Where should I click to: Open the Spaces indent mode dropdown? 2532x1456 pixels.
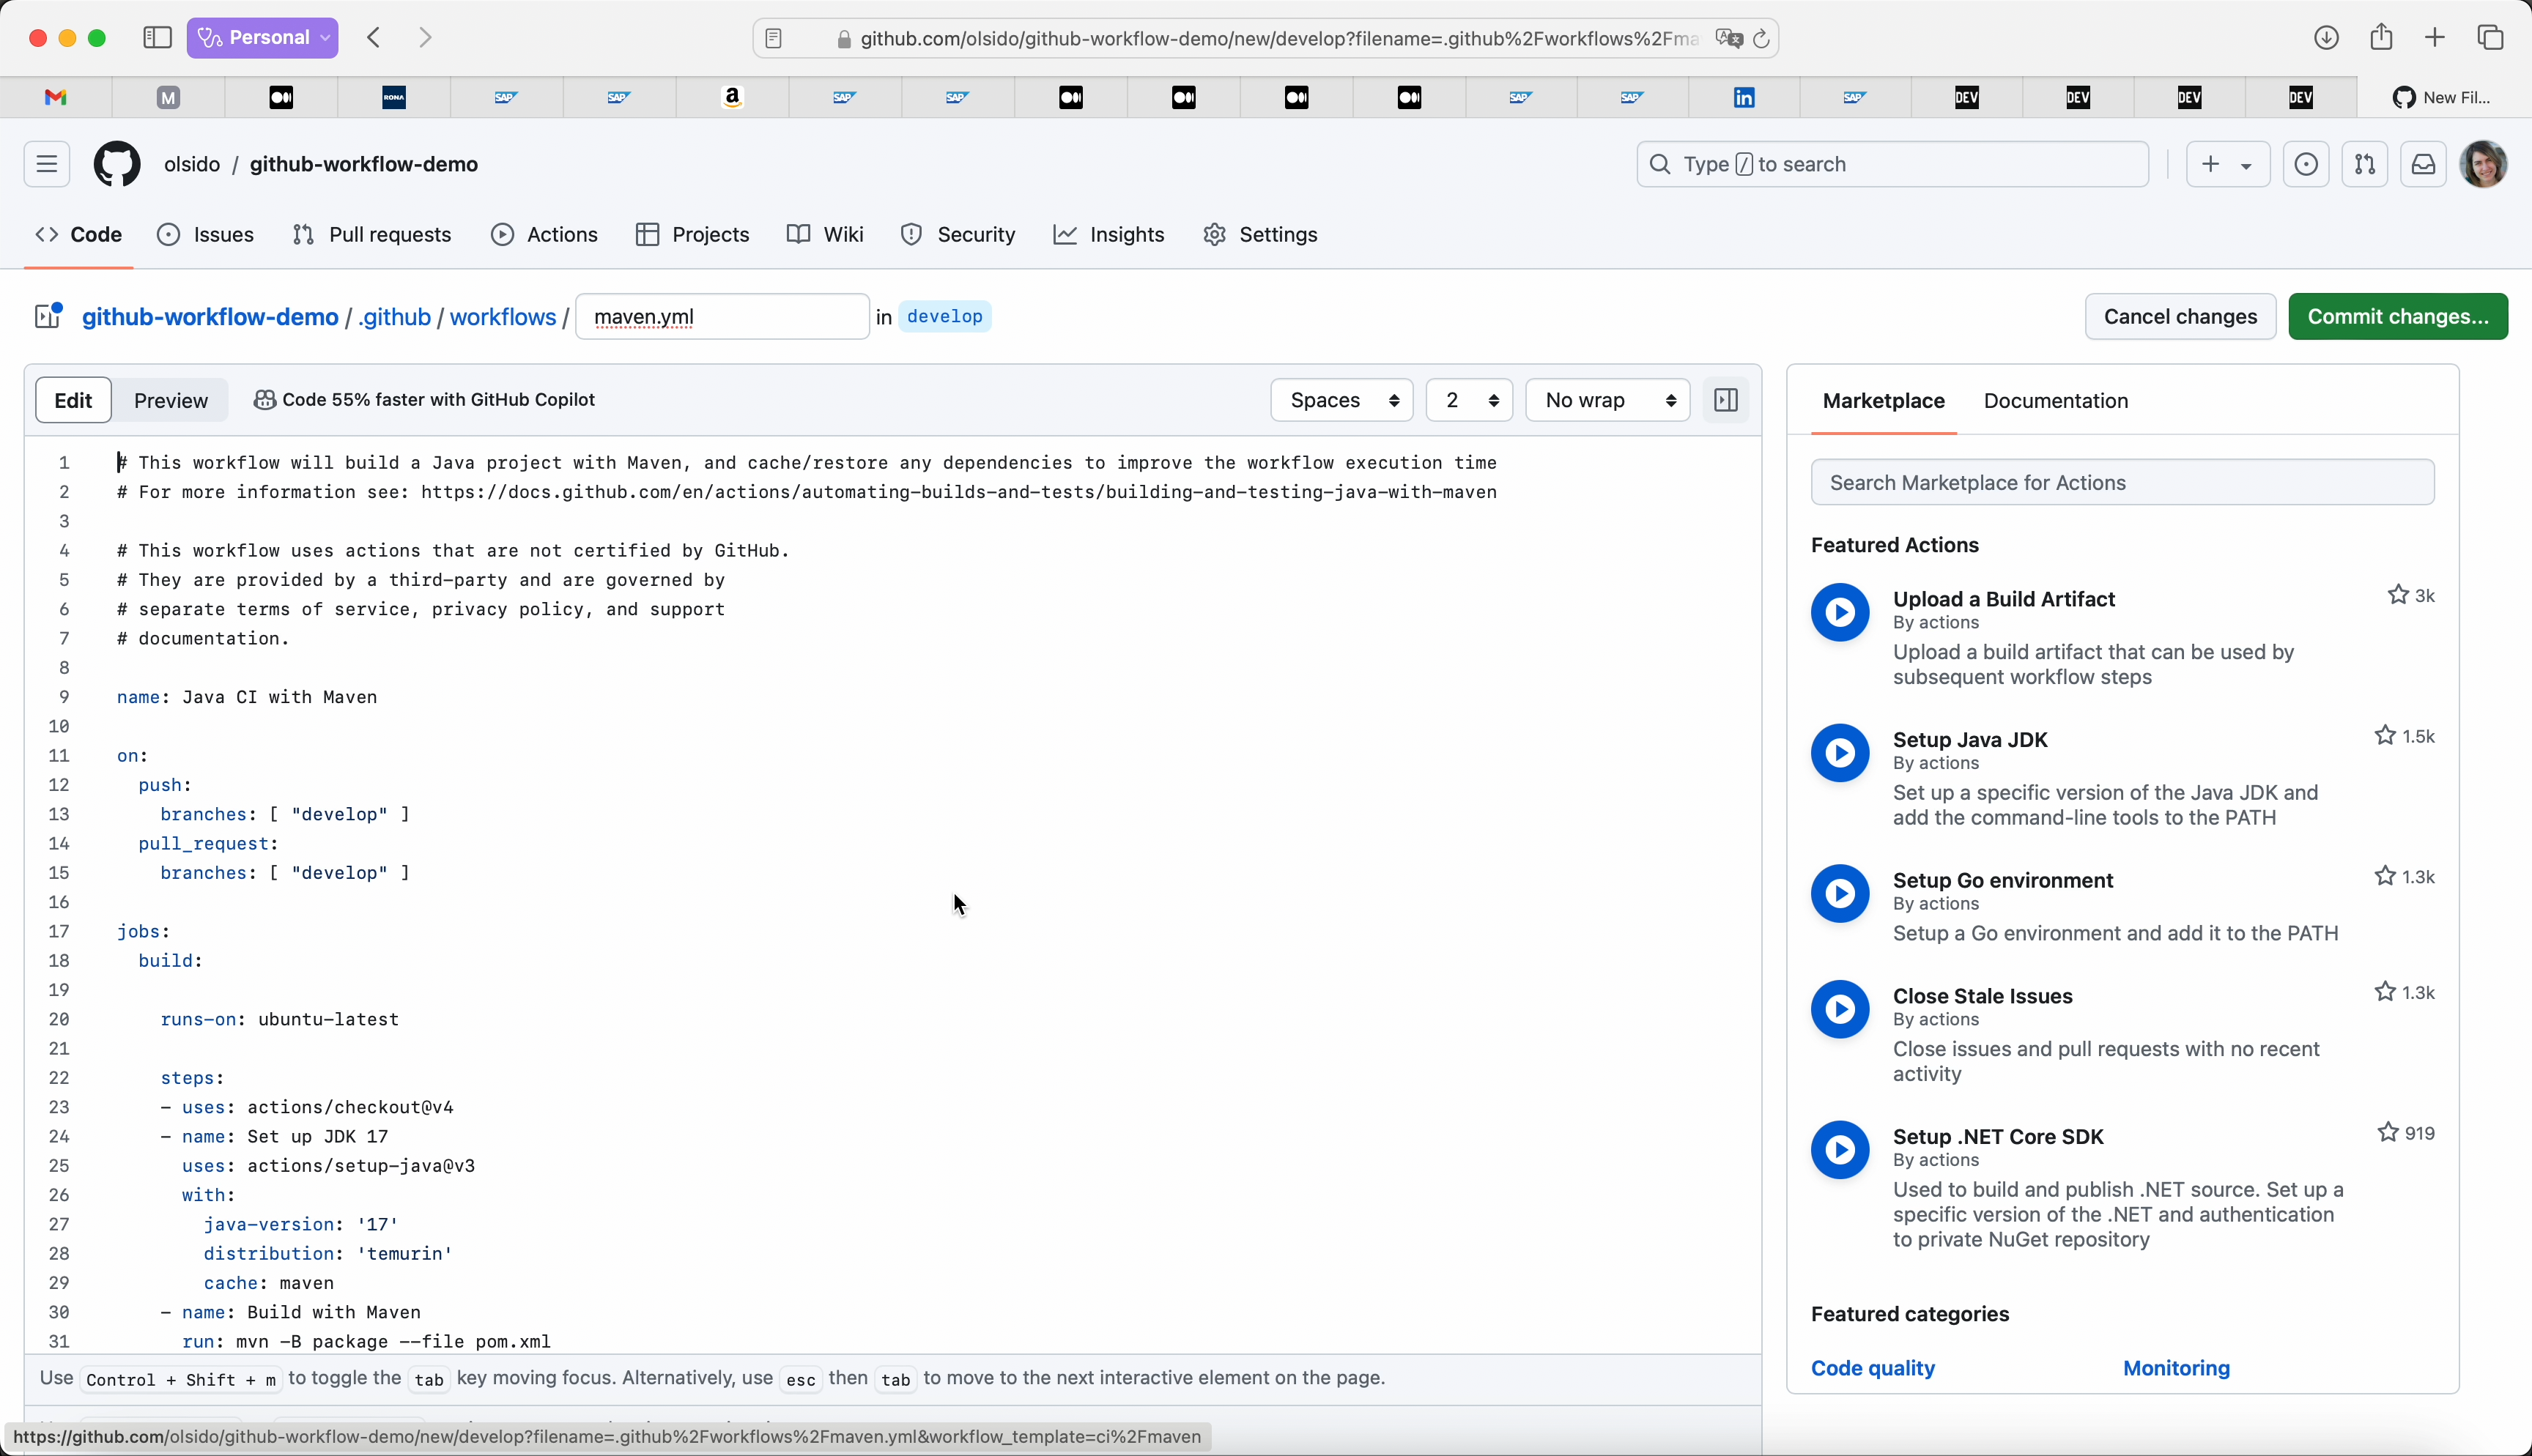coord(1341,400)
